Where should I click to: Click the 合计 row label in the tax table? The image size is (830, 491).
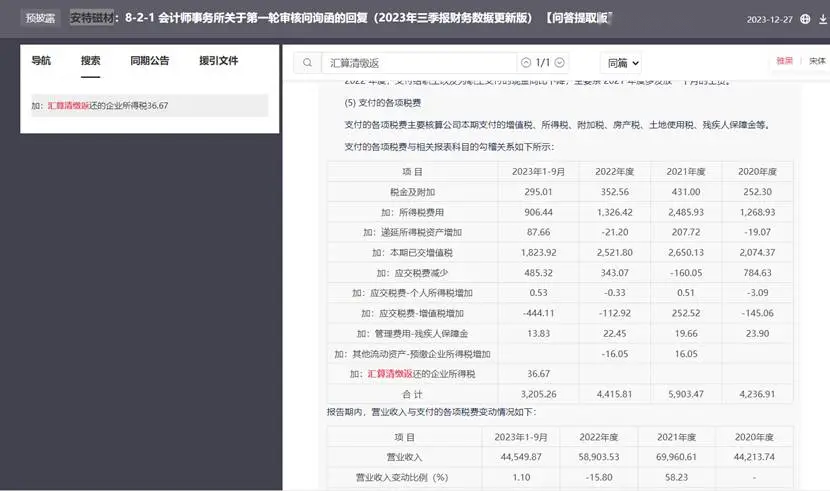click(412, 395)
